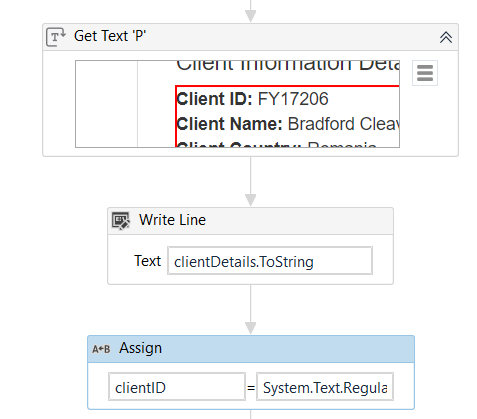Select the Write Line activity header
The height and width of the screenshot is (419, 477).
pos(250,221)
